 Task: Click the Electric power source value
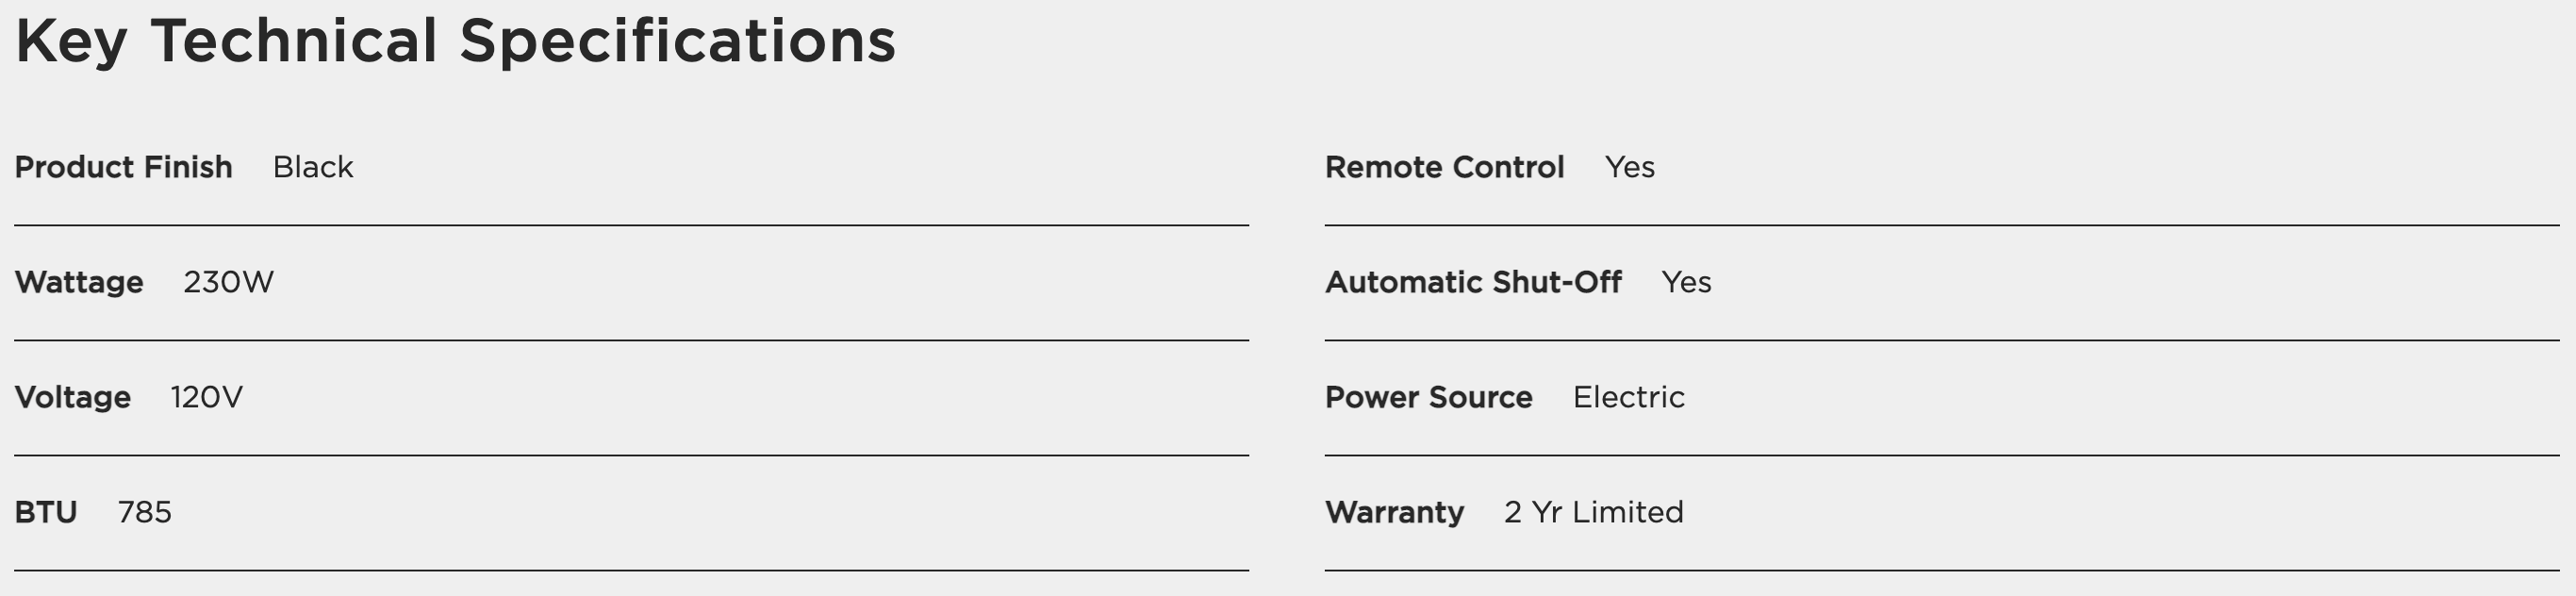tap(1629, 397)
